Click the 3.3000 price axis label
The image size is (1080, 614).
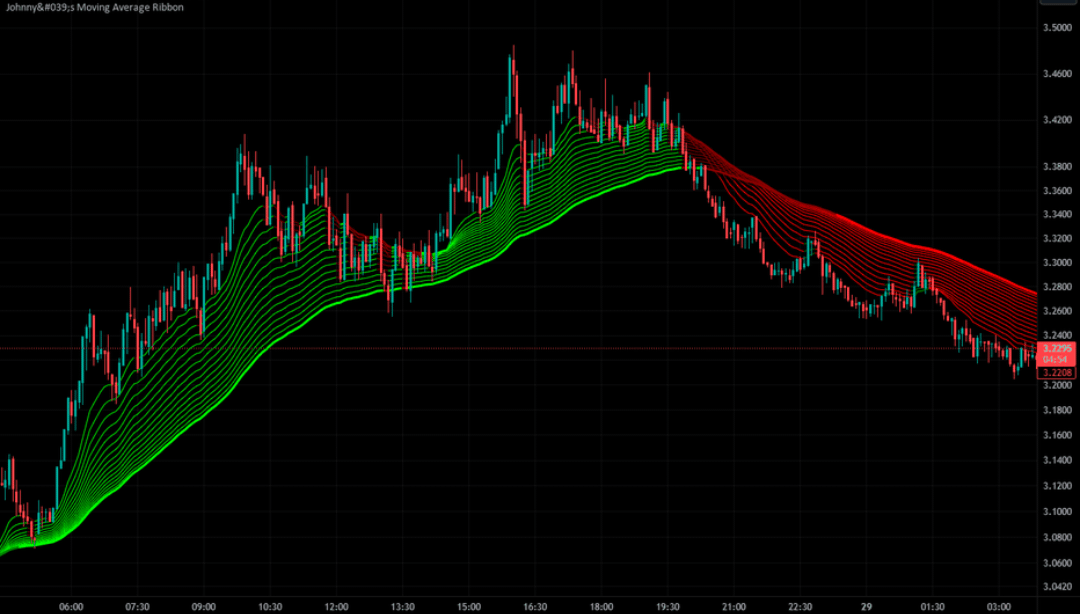tap(1058, 263)
